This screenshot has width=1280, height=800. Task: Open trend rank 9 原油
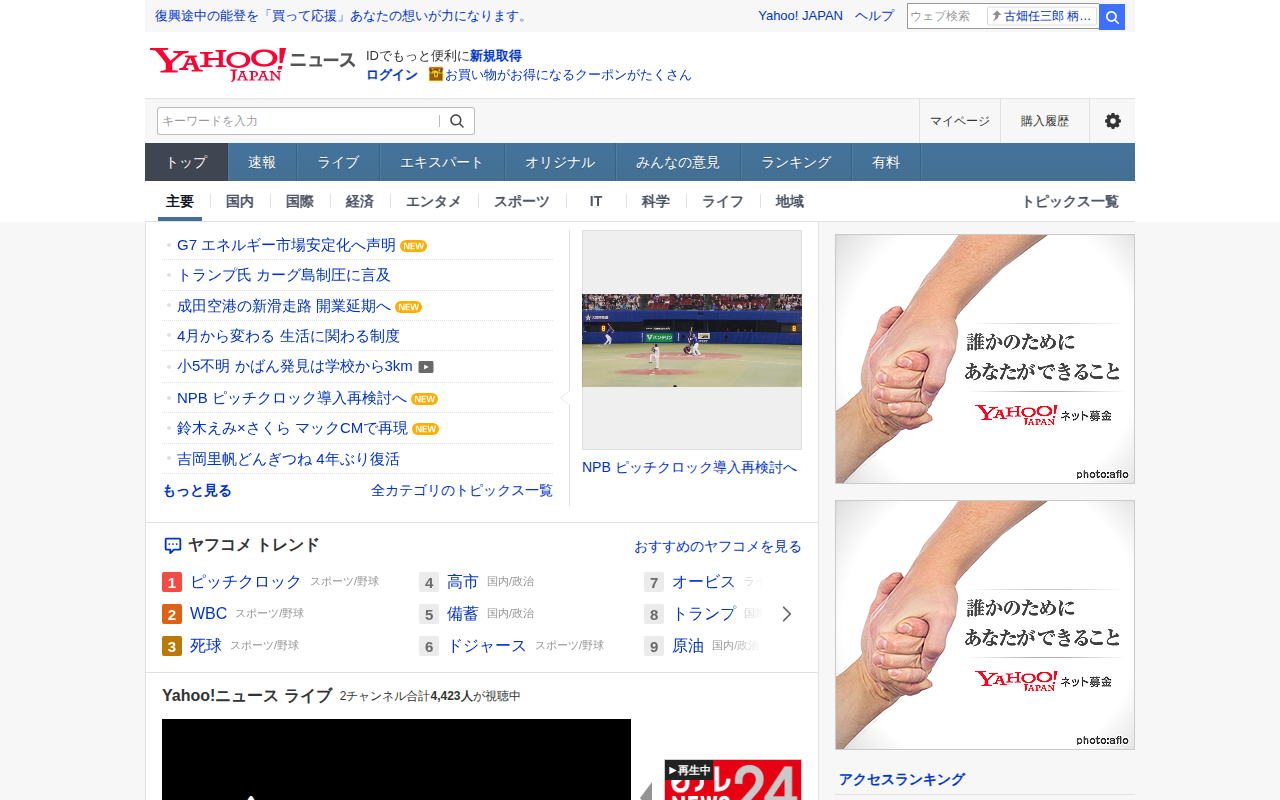688,646
